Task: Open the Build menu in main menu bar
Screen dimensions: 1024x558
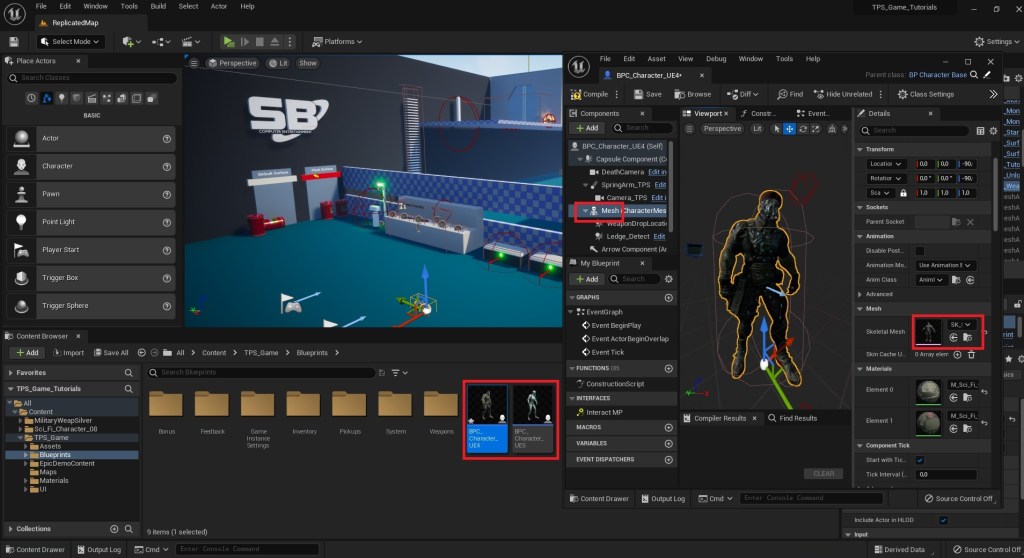Action: tap(156, 6)
